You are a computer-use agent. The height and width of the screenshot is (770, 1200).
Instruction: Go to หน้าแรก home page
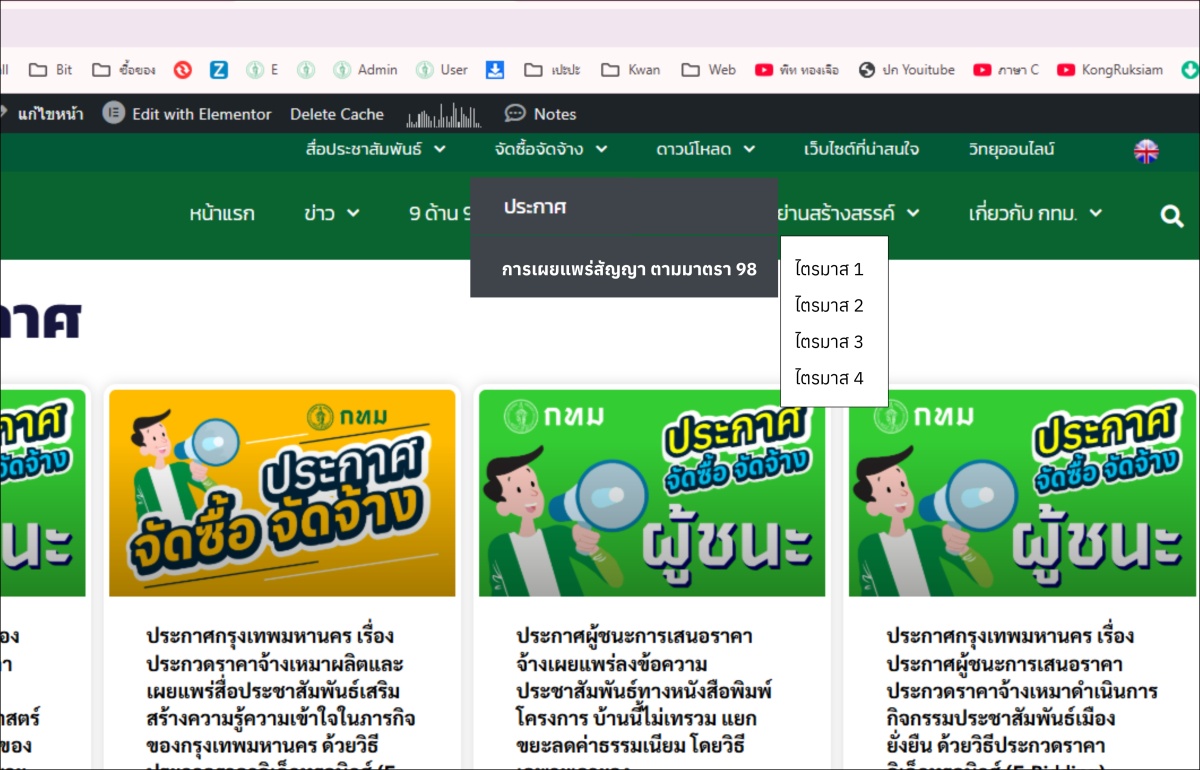pos(222,213)
